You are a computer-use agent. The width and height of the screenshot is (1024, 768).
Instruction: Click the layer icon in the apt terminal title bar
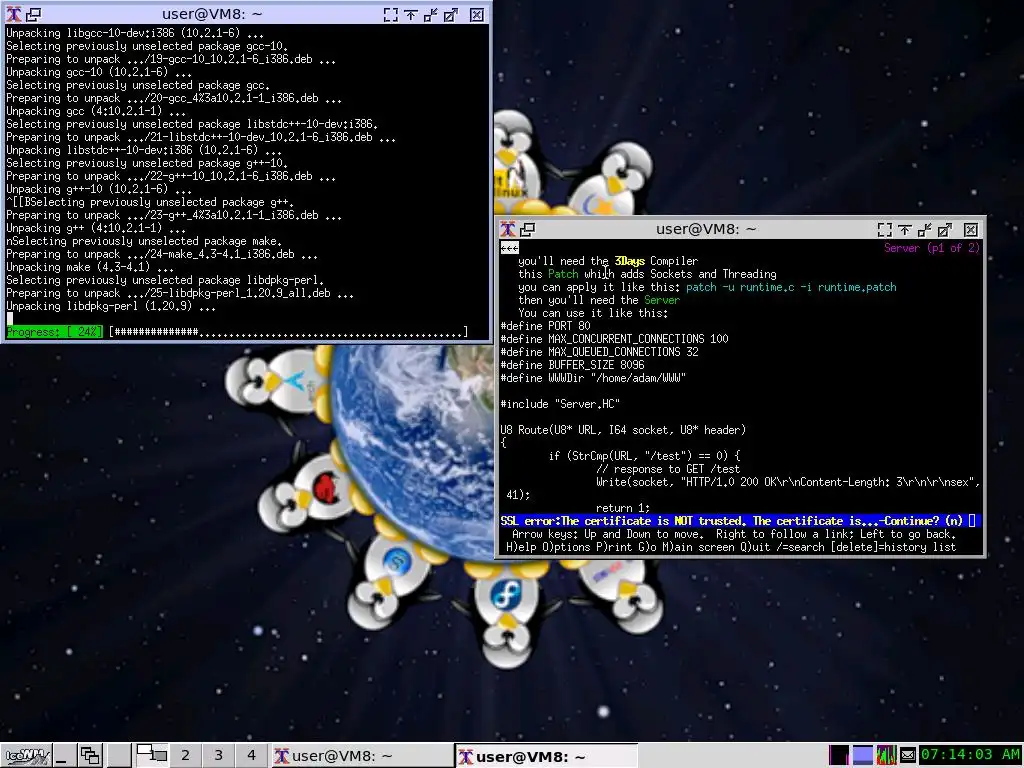[x=34, y=14]
